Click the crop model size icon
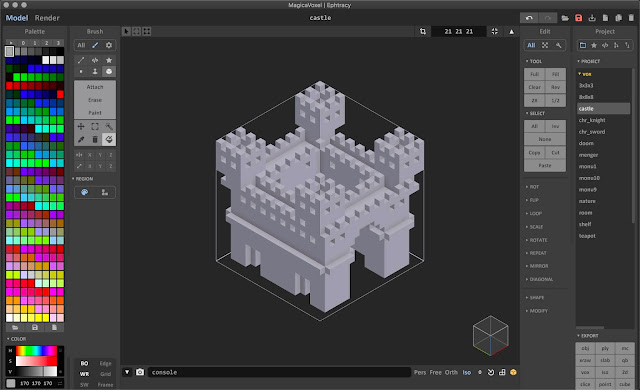Image resolution: width=640 pixels, height=390 pixels. [x=423, y=31]
